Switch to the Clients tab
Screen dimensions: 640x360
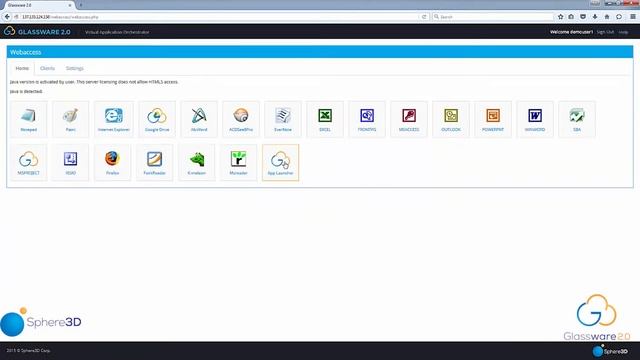click(47, 68)
